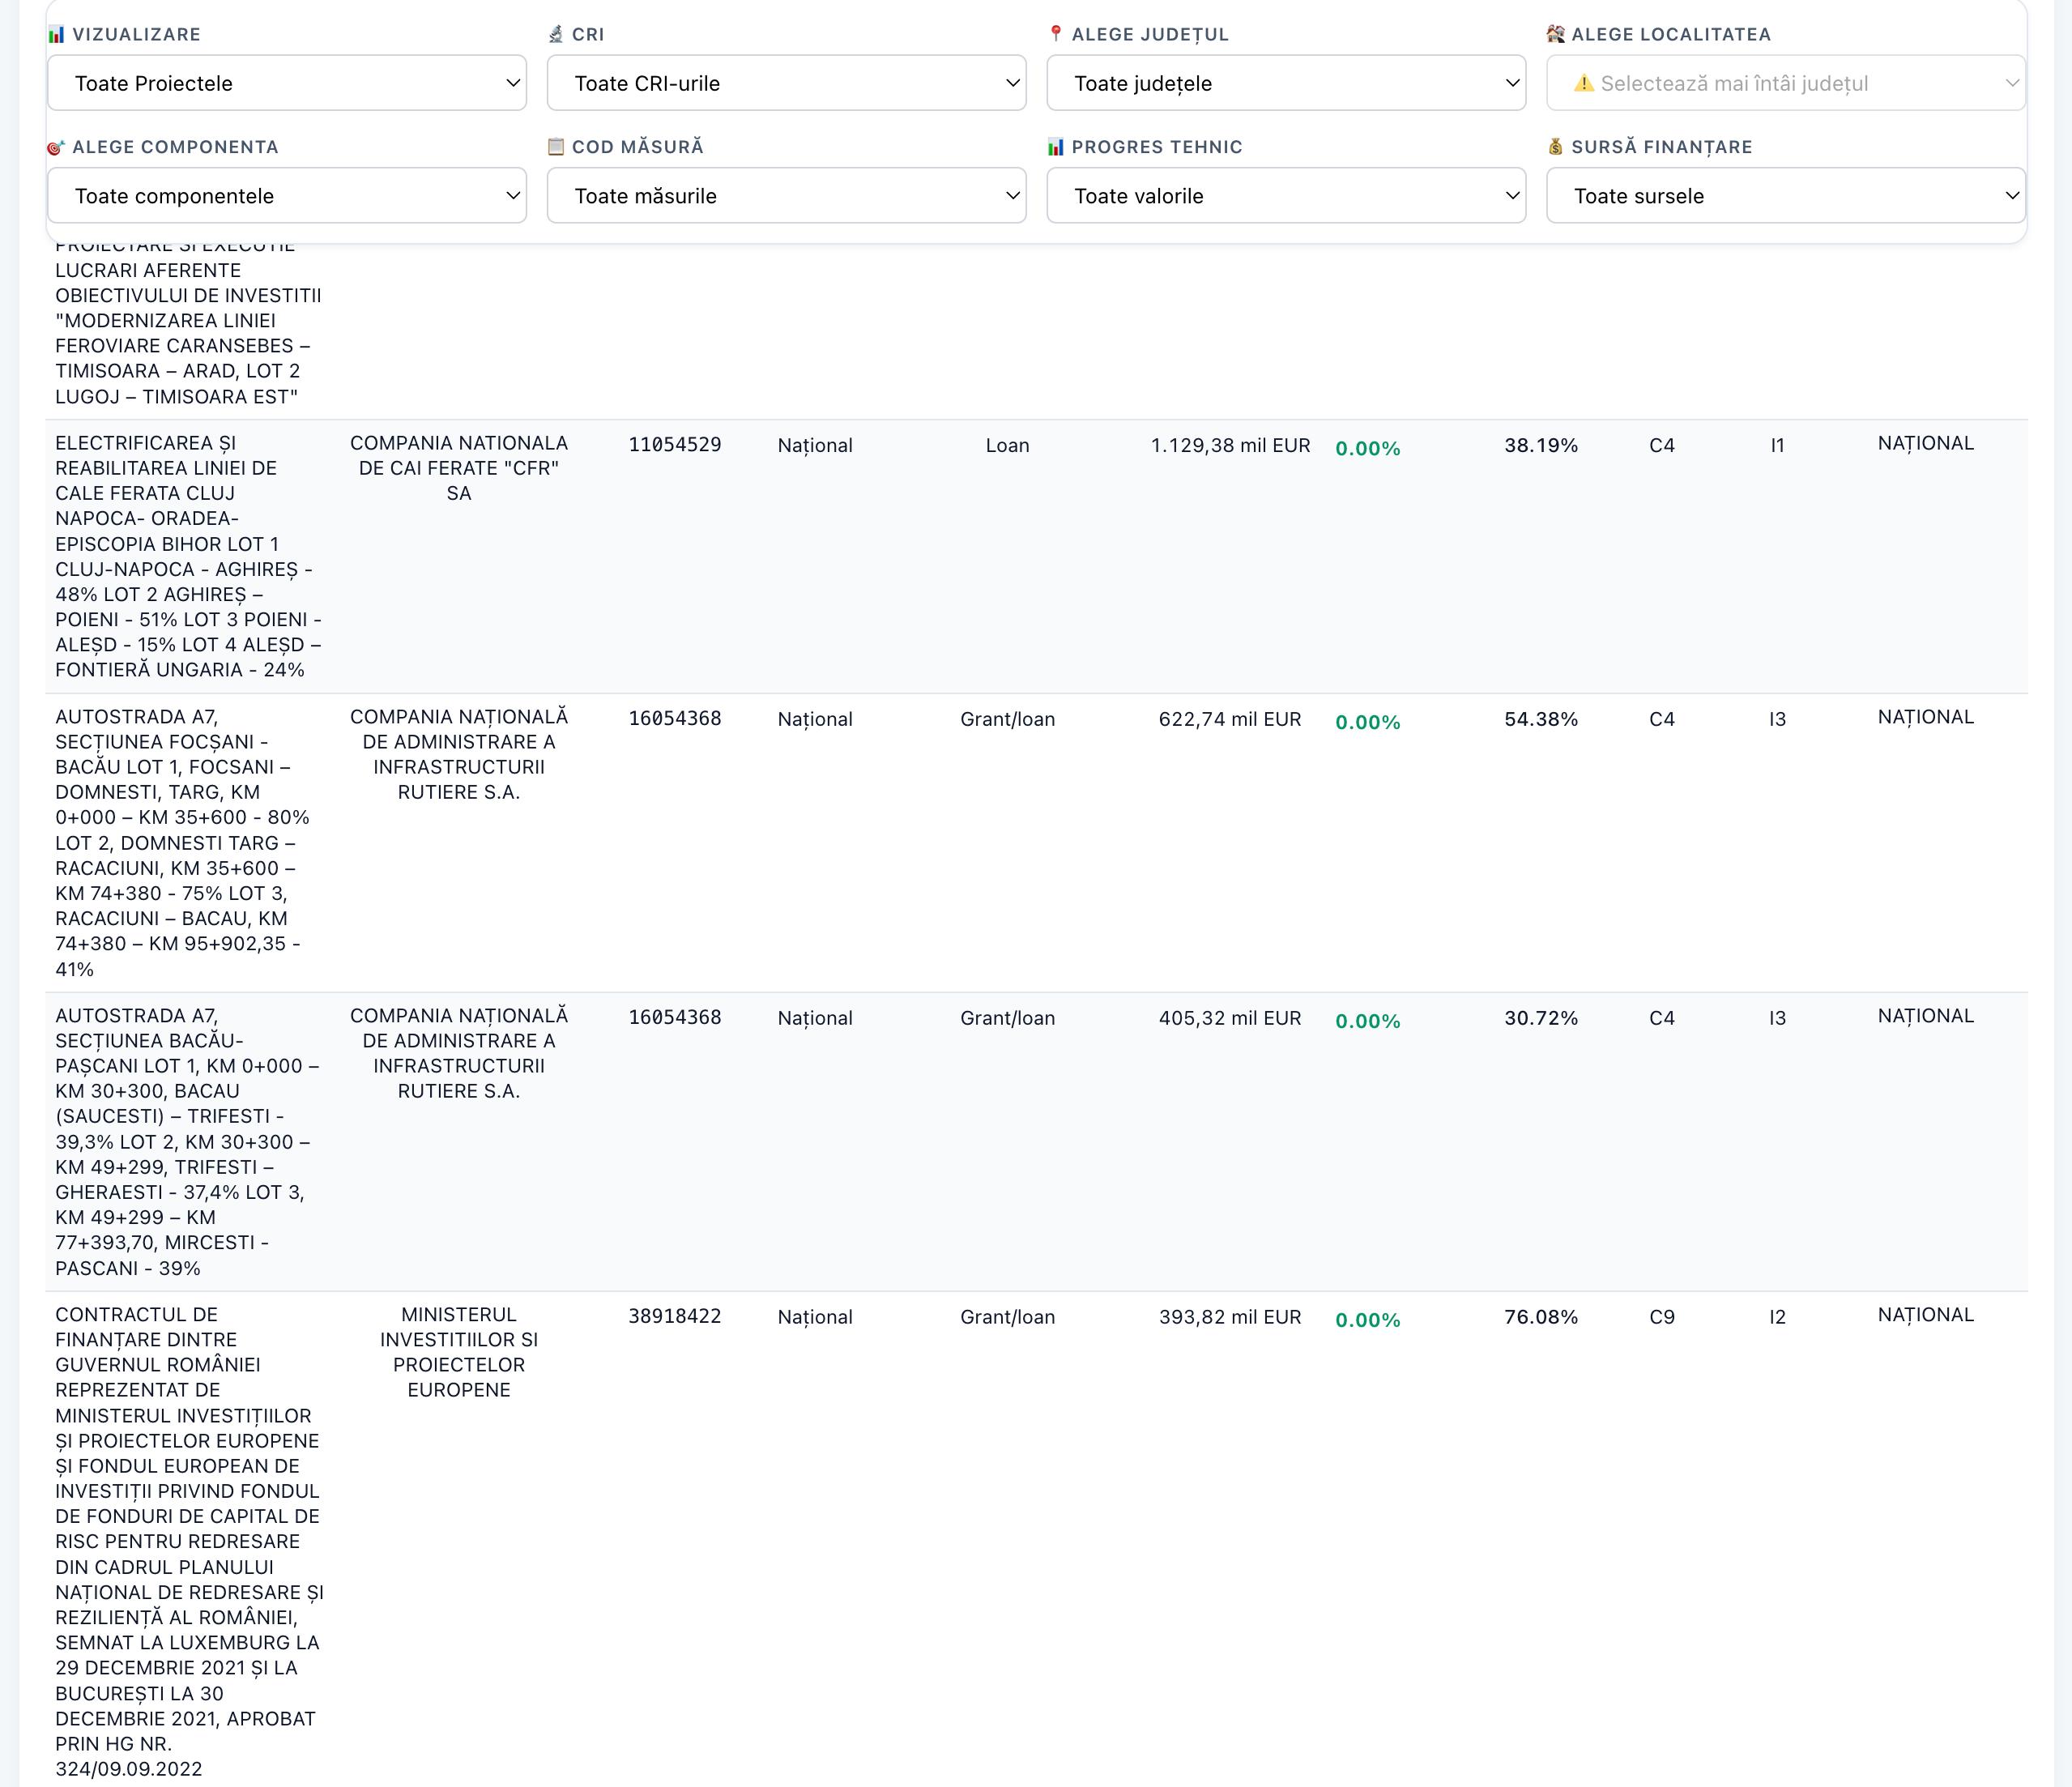The image size is (2072, 1787).
Task: Click the AUTOSTRADA A7 BACĂU-PAȘCANI project title
Action: point(187,1142)
